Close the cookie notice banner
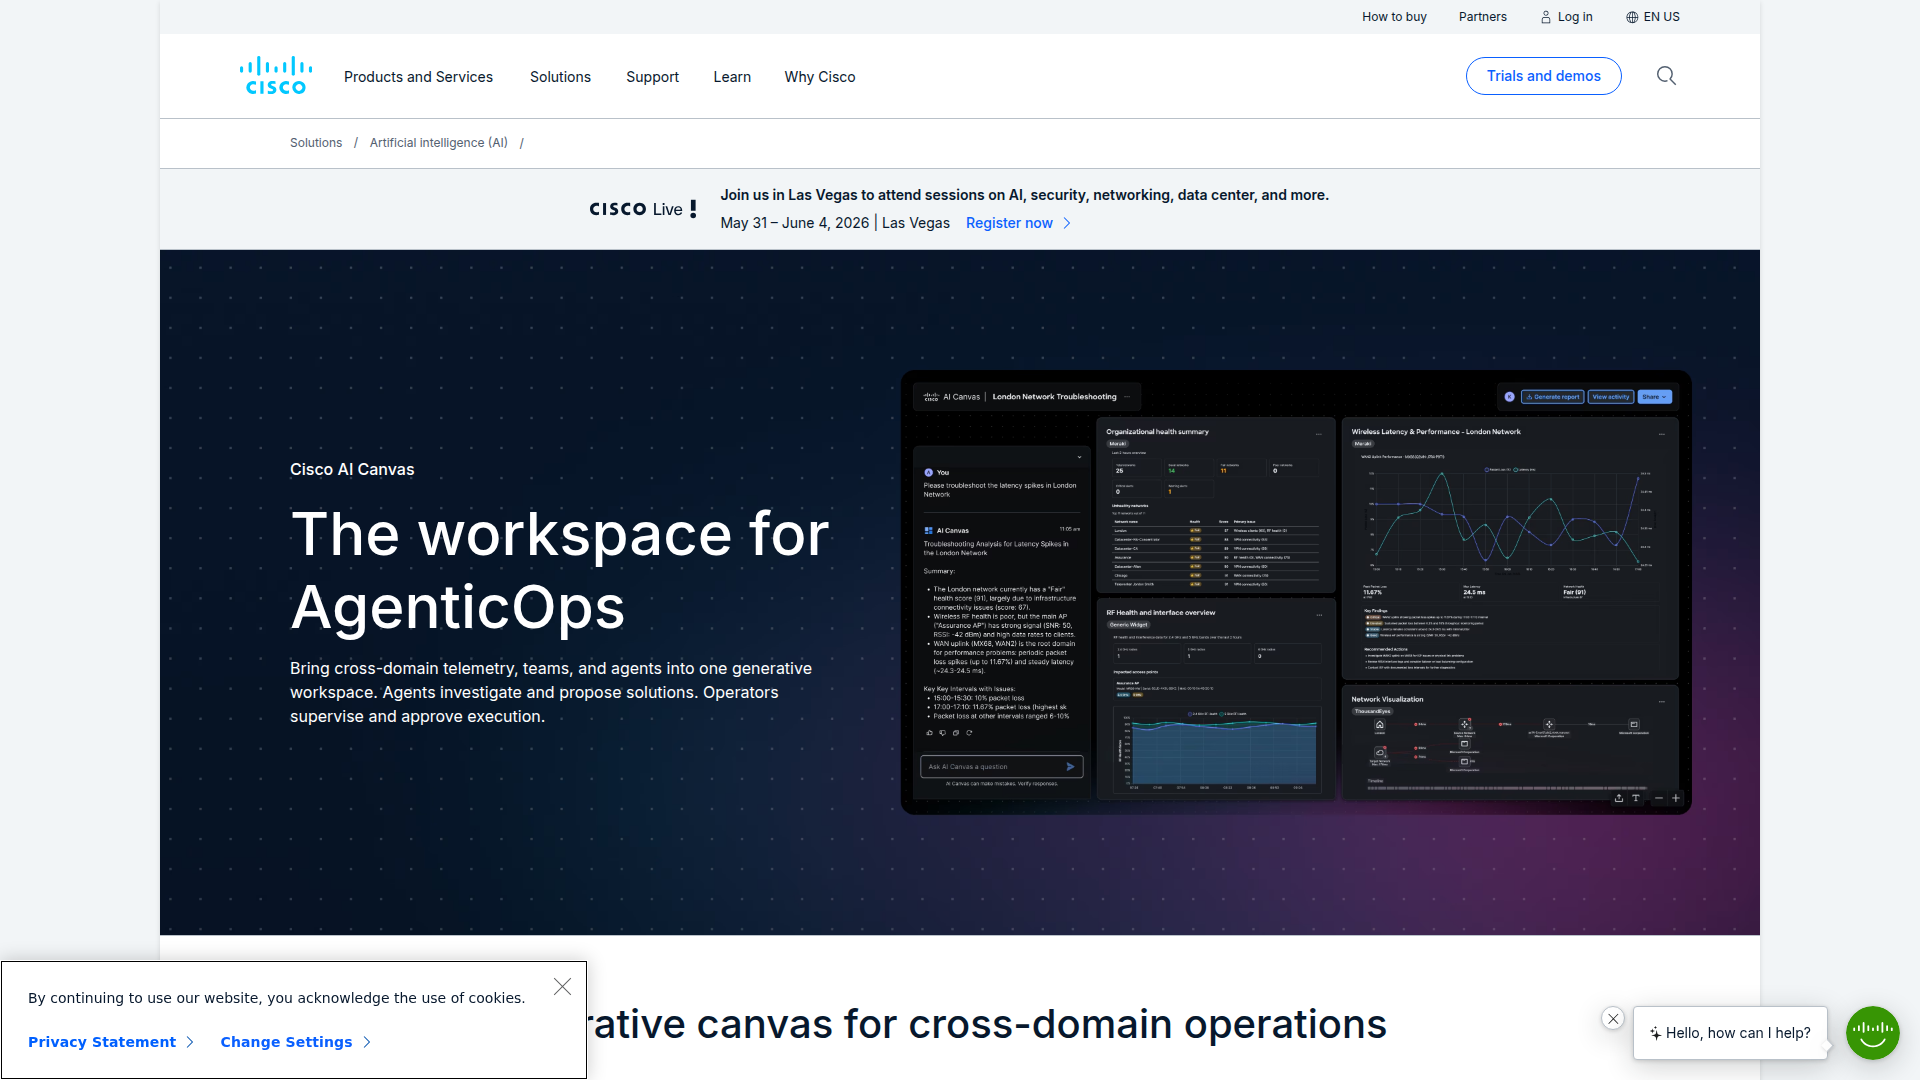Screen dimensions: 1920x1080 click(563, 987)
